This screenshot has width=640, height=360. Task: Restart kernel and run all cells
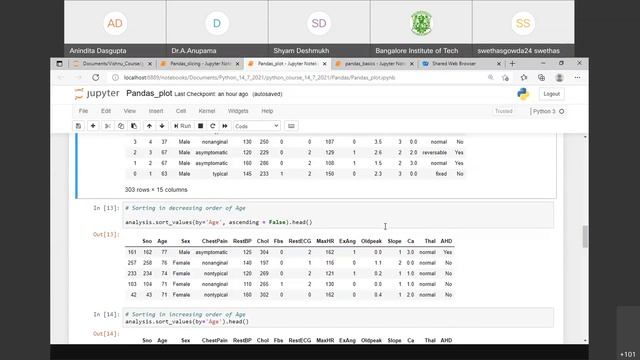point(225,126)
